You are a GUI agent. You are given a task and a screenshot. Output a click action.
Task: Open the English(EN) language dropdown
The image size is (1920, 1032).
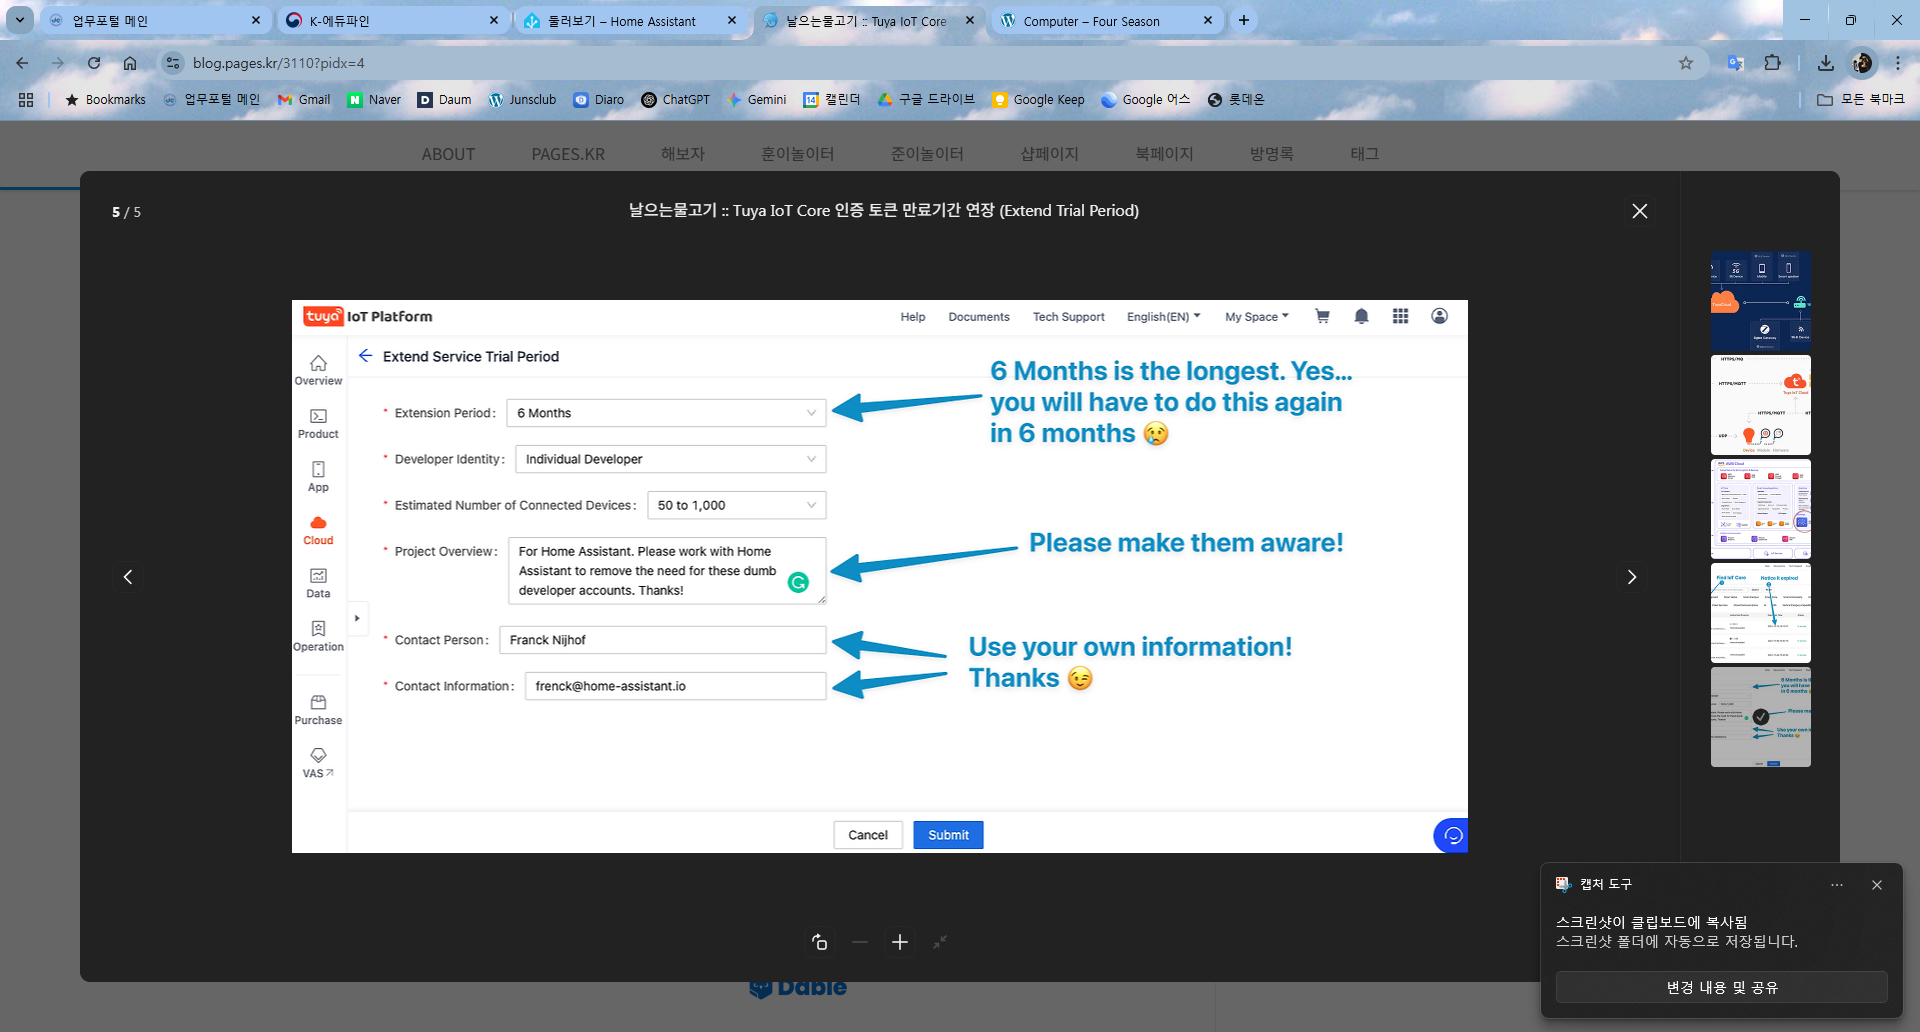(1163, 317)
